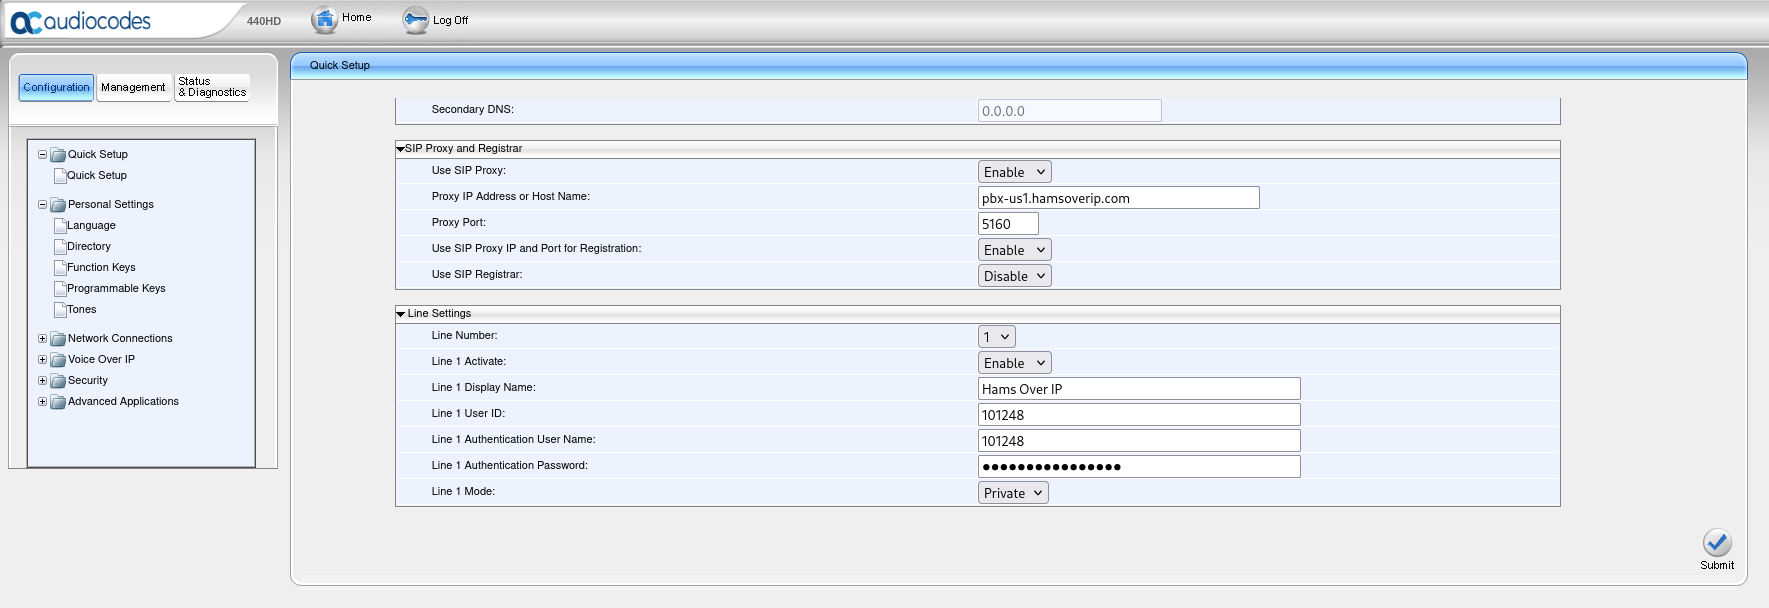
Task: Open the Use SIP Proxy dropdown
Action: tap(1014, 172)
